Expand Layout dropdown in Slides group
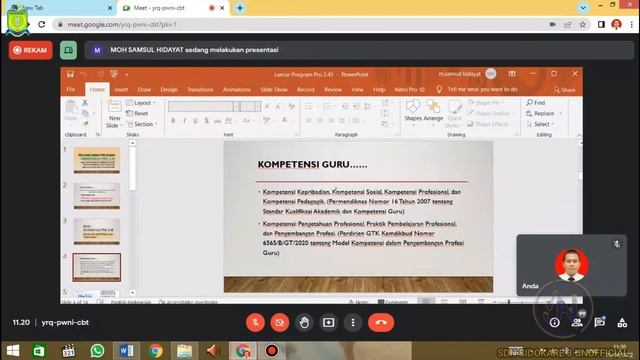Screen dimensions: 640x360 (x=141, y=103)
